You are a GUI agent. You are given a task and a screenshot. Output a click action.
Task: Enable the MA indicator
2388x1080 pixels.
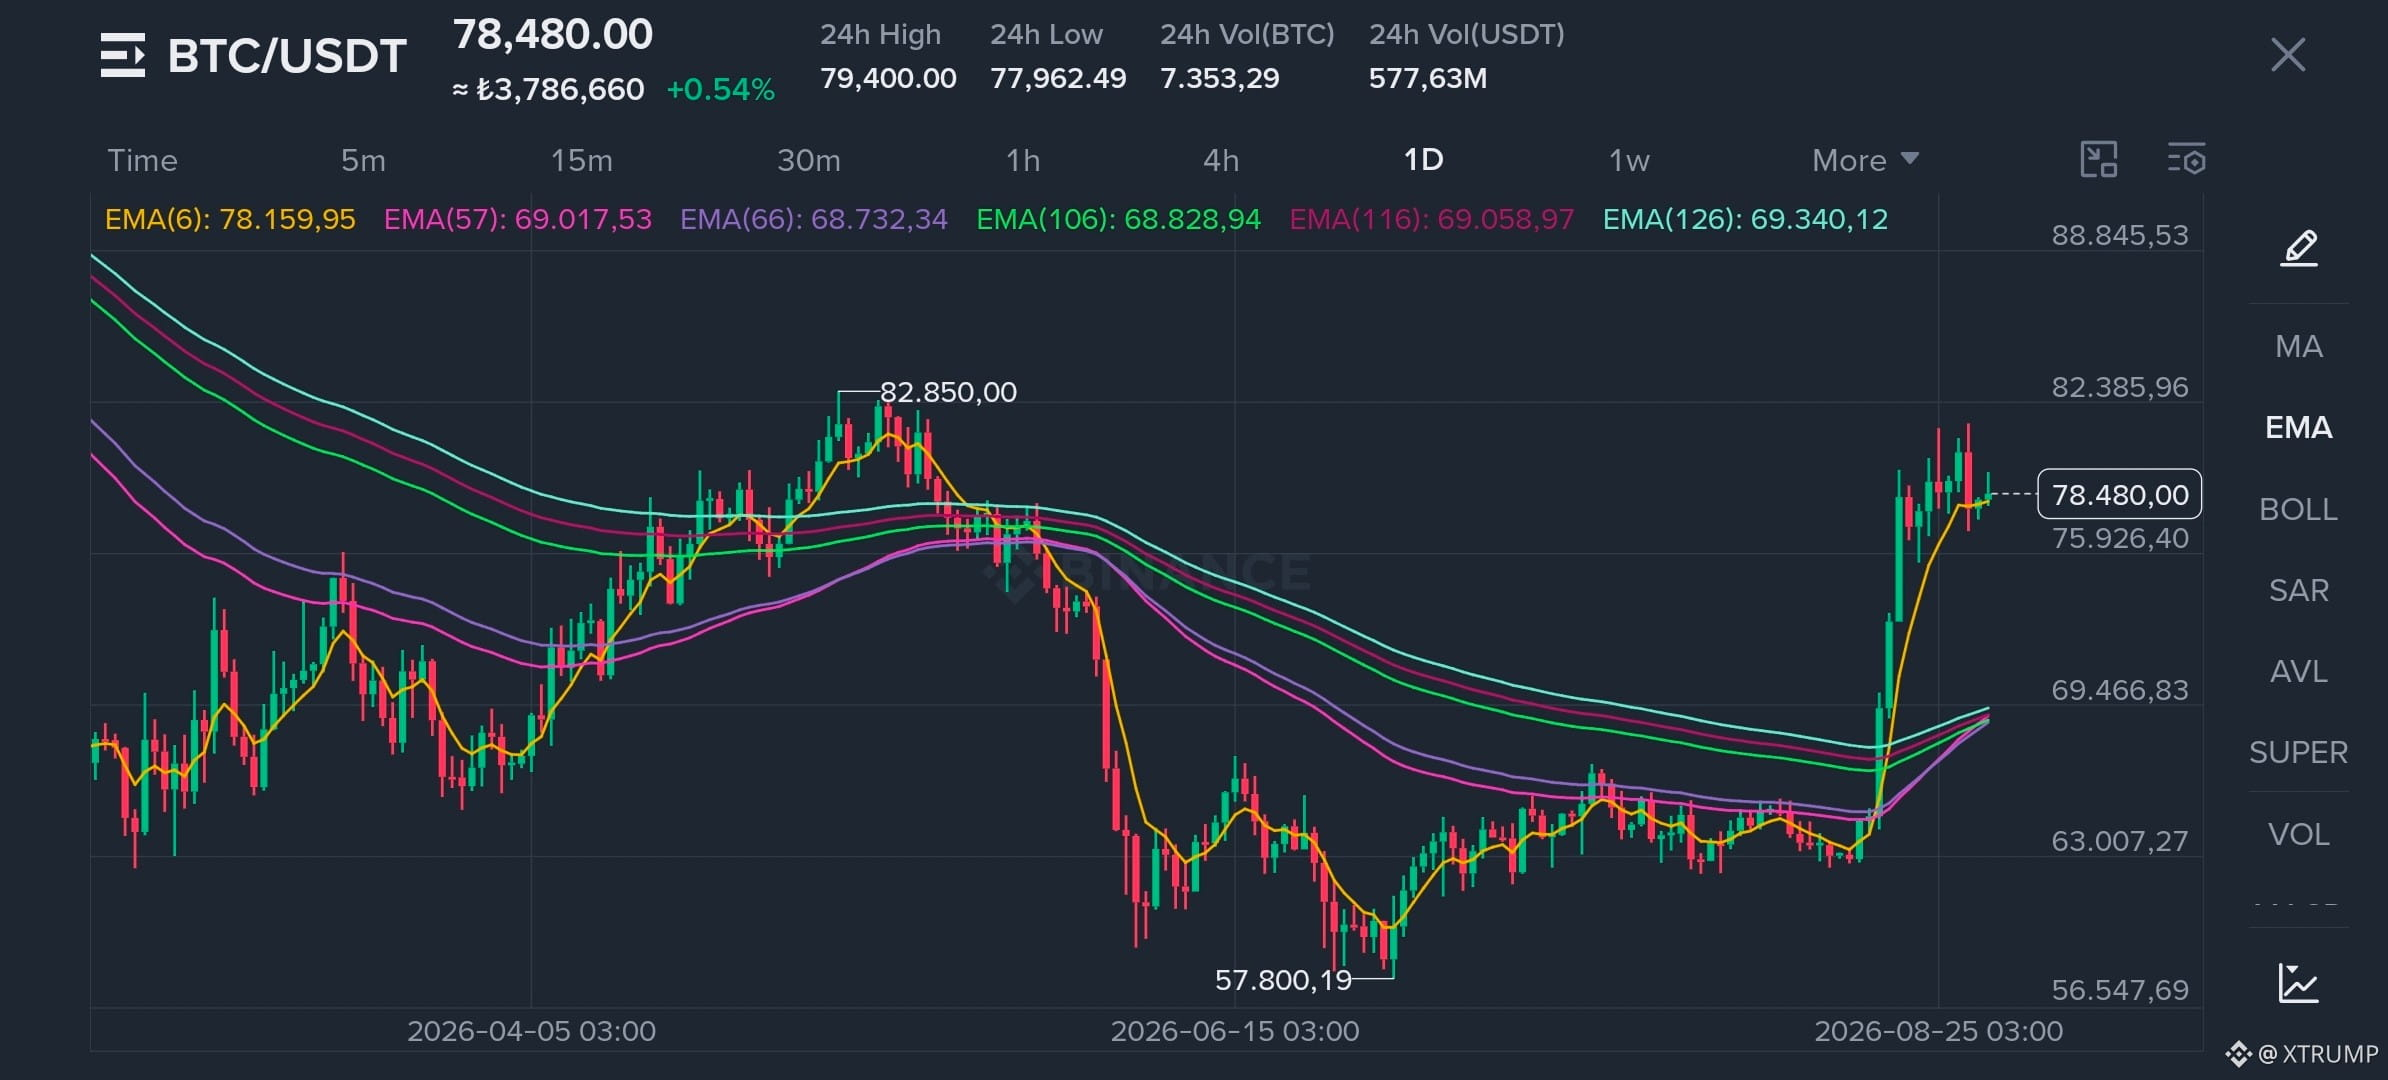tap(2299, 347)
